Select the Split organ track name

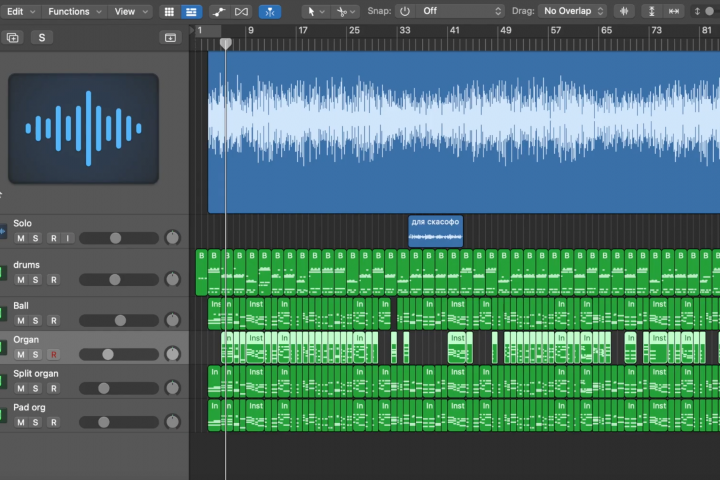36,373
